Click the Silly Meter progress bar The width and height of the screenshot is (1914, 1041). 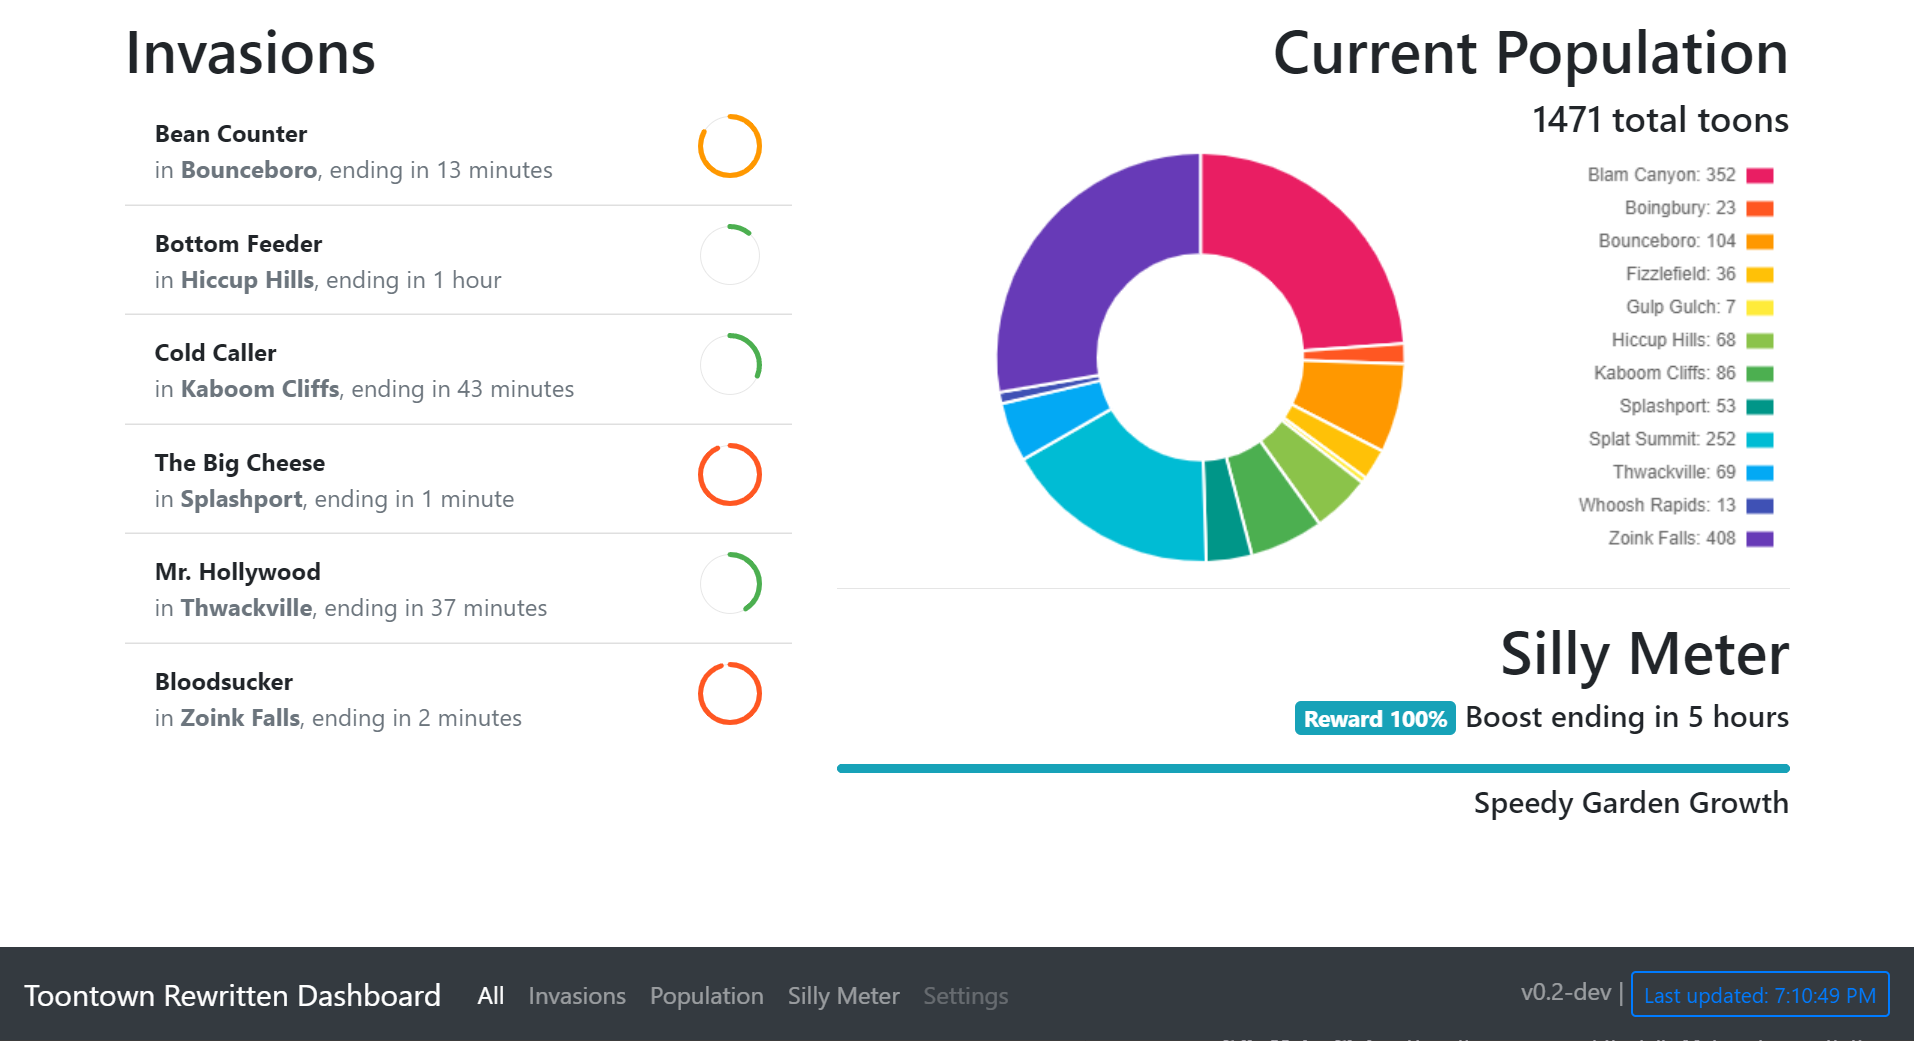tap(1313, 768)
